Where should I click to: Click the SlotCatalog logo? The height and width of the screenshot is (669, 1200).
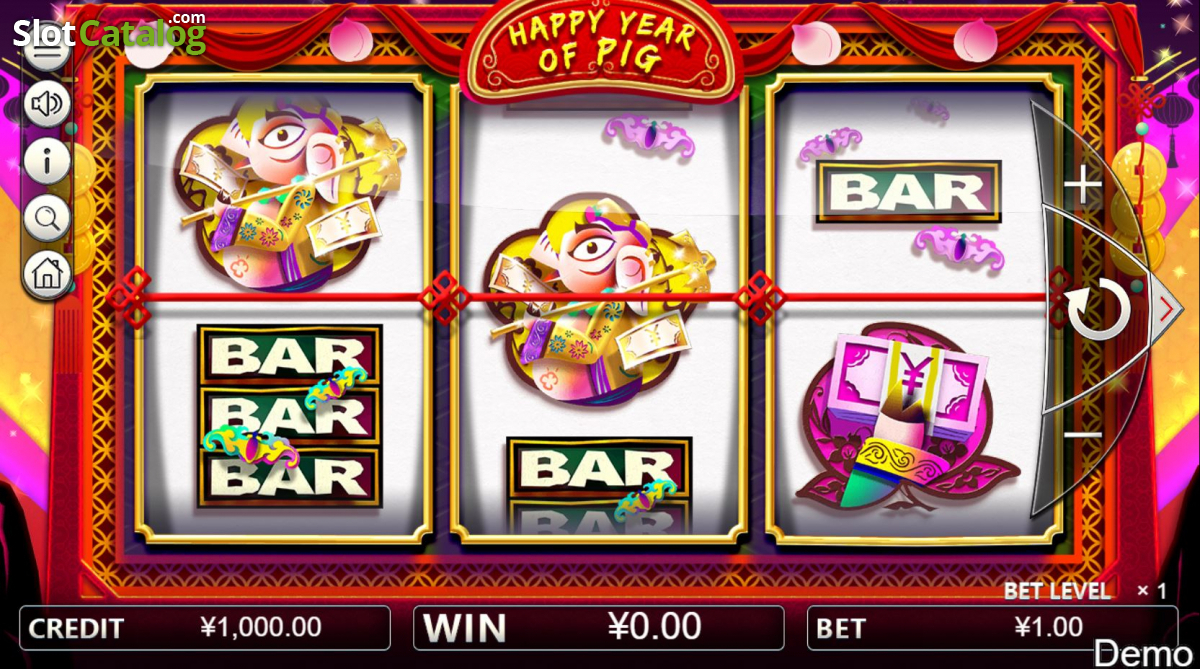pos(109,31)
